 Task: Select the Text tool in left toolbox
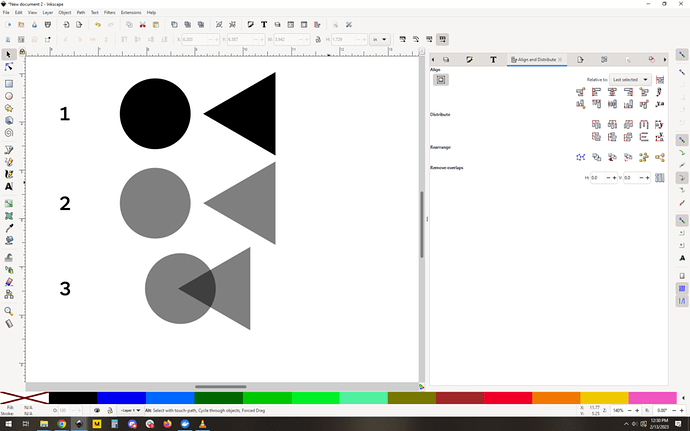9,186
